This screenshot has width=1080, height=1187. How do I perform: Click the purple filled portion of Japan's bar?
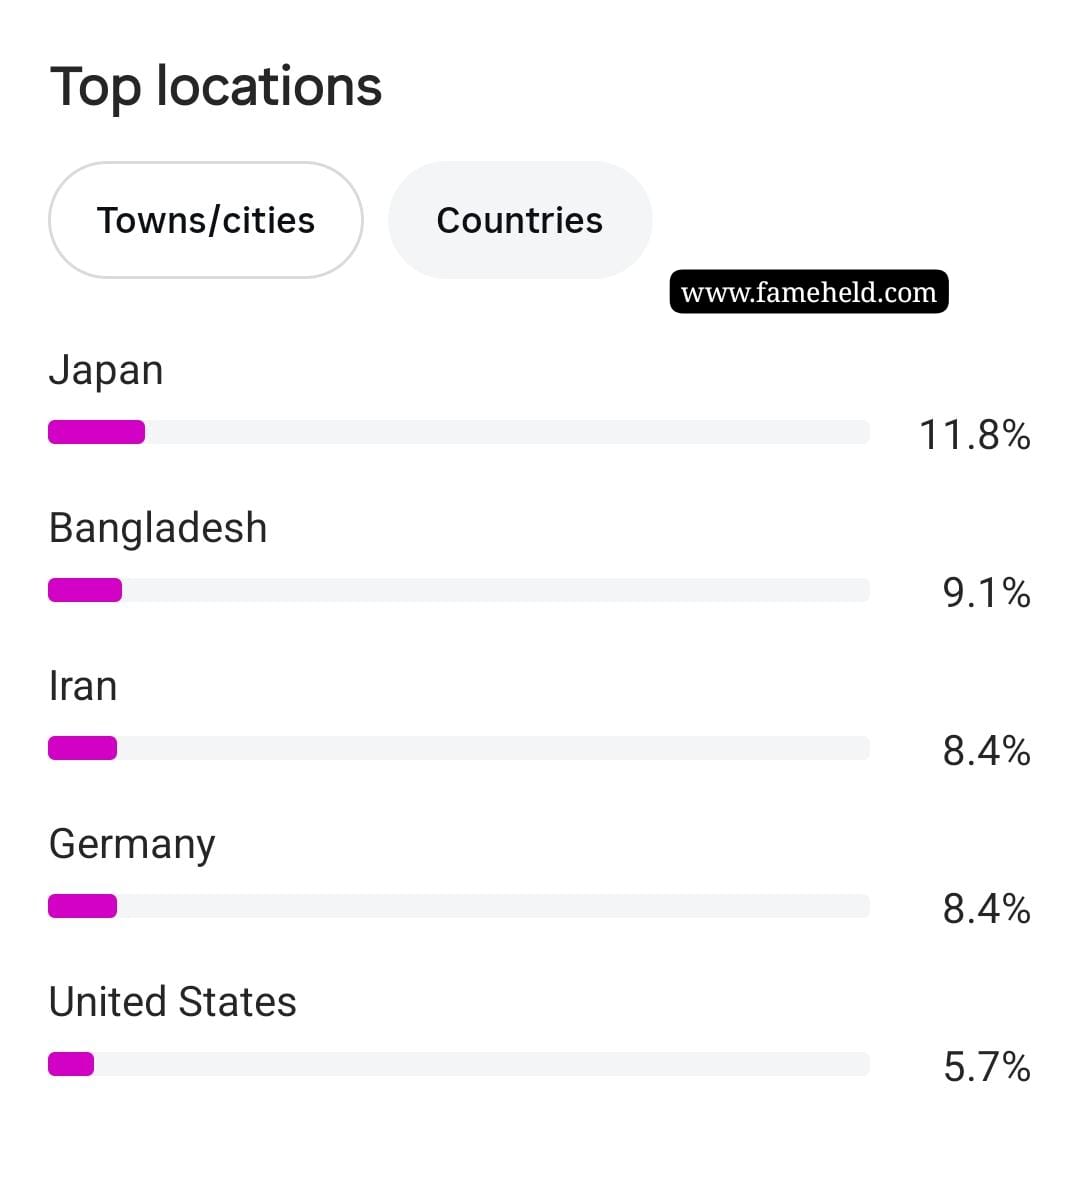[x=96, y=432]
